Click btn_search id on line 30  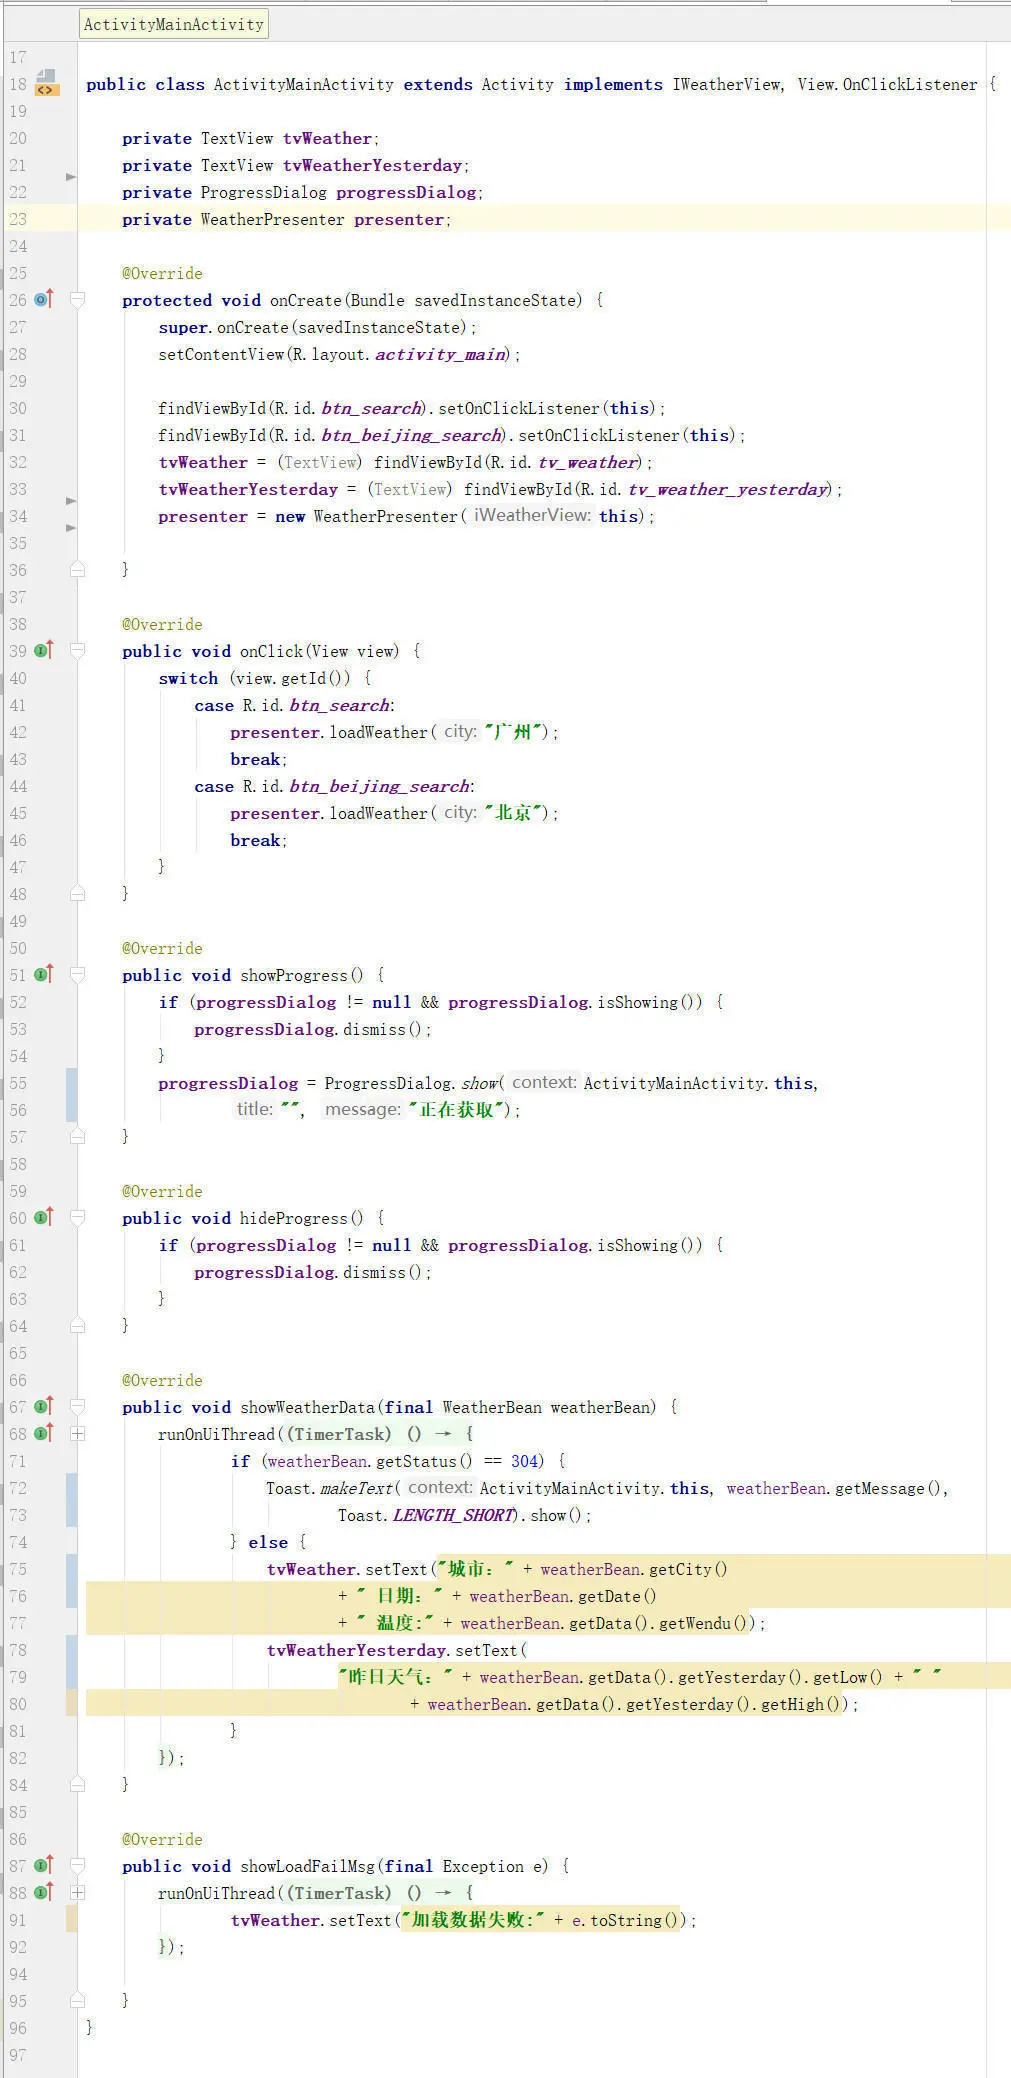pyautogui.click(x=371, y=408)
